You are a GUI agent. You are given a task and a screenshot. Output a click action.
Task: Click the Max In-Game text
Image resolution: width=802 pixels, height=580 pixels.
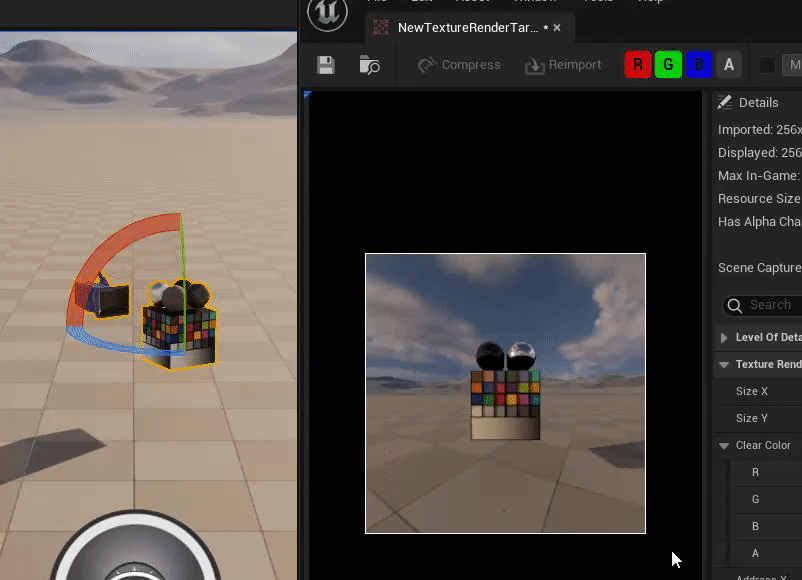759,176
